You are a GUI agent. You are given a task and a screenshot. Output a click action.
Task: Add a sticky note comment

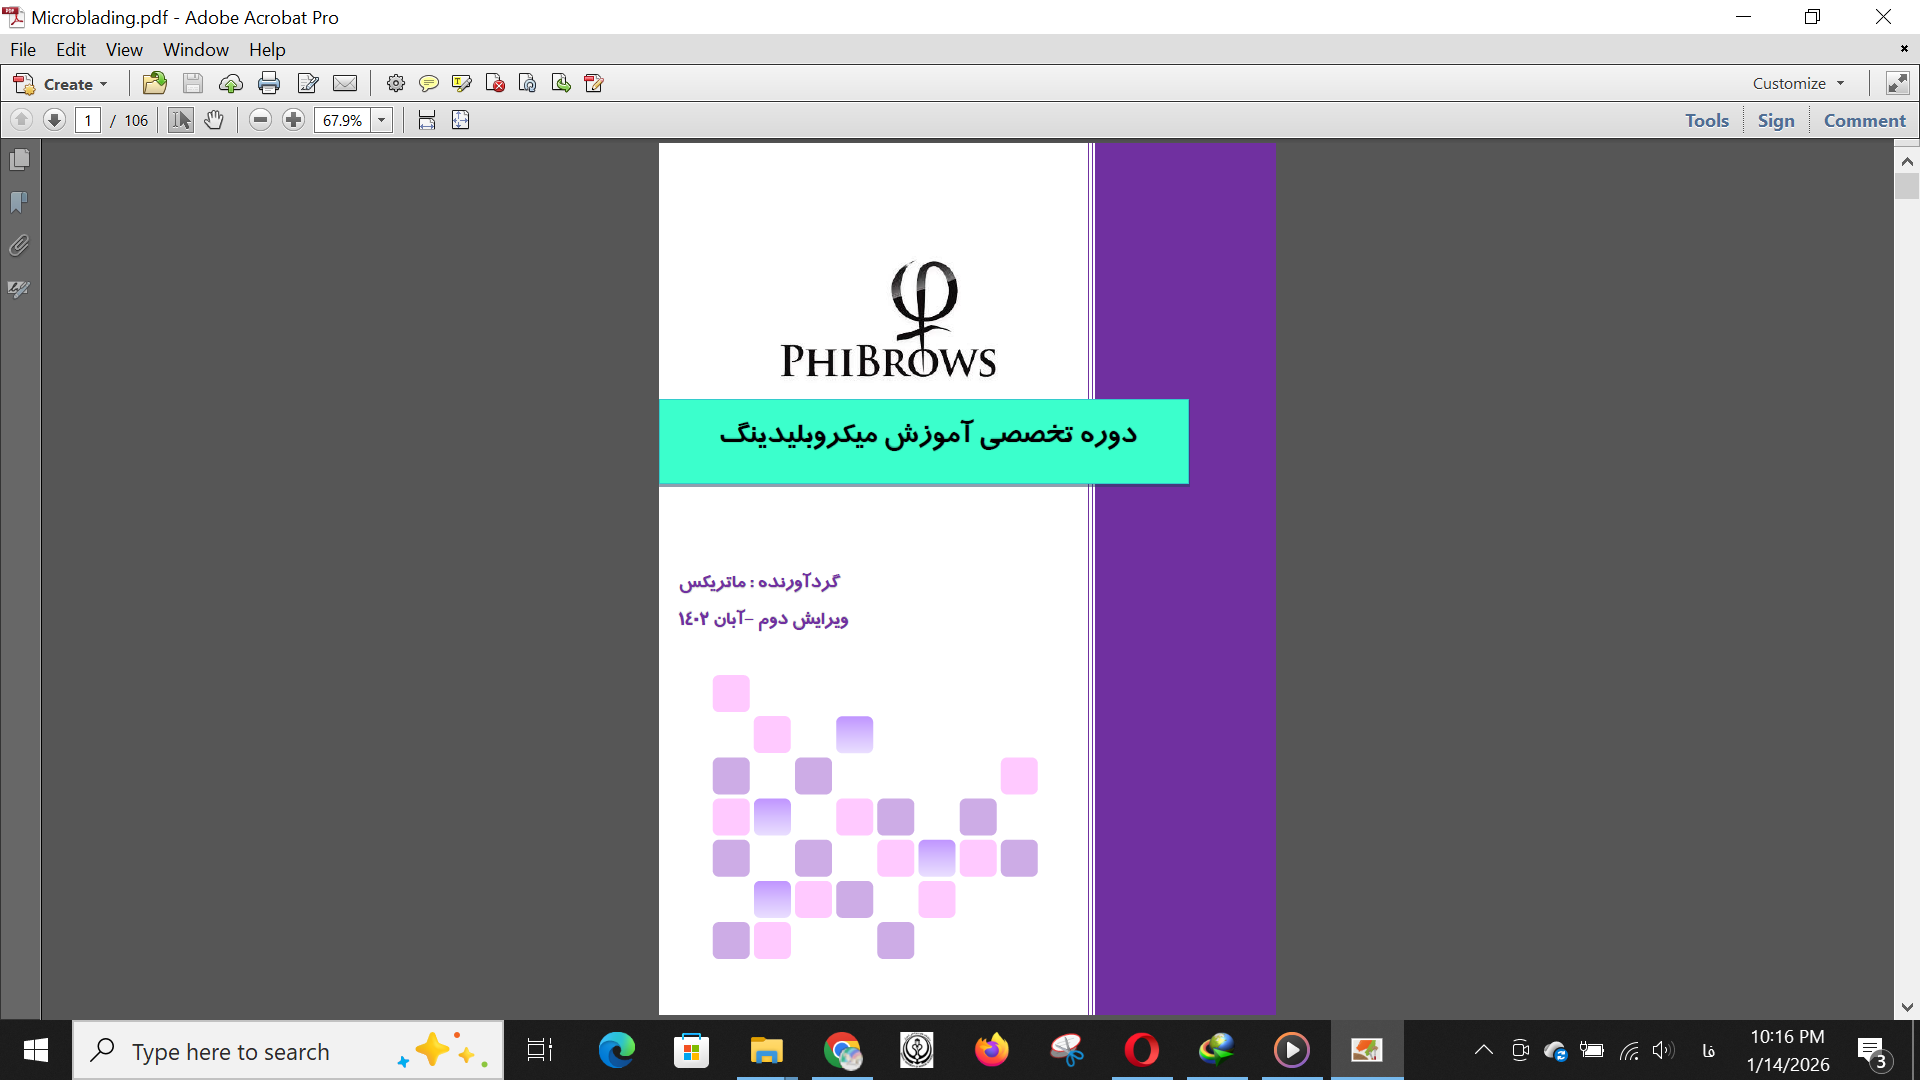[429, 84]
